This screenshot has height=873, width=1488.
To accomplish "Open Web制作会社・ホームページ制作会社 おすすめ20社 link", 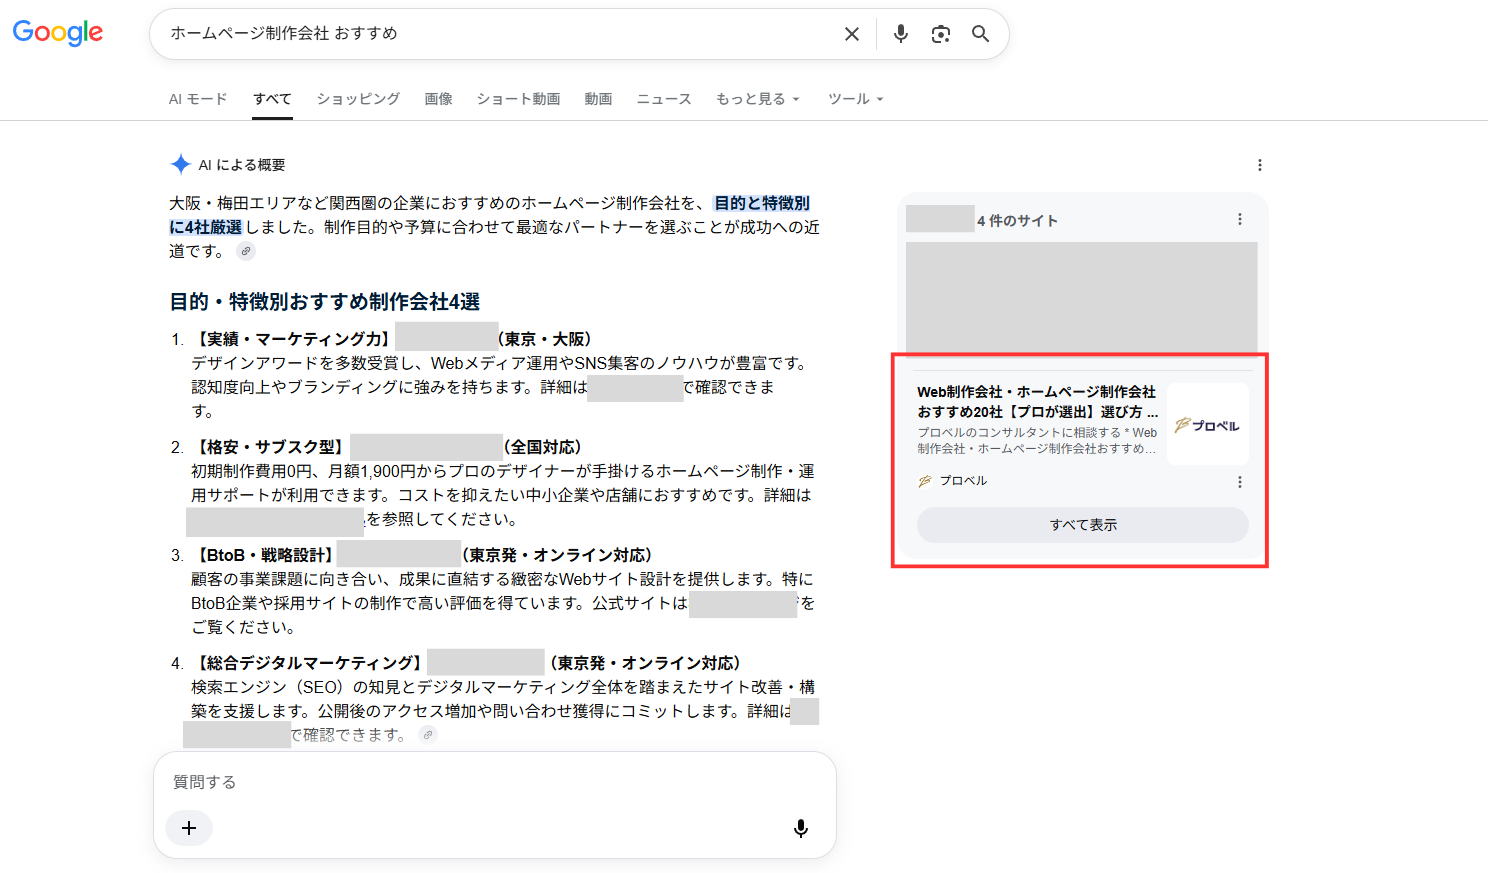I will coord(1038,402).
